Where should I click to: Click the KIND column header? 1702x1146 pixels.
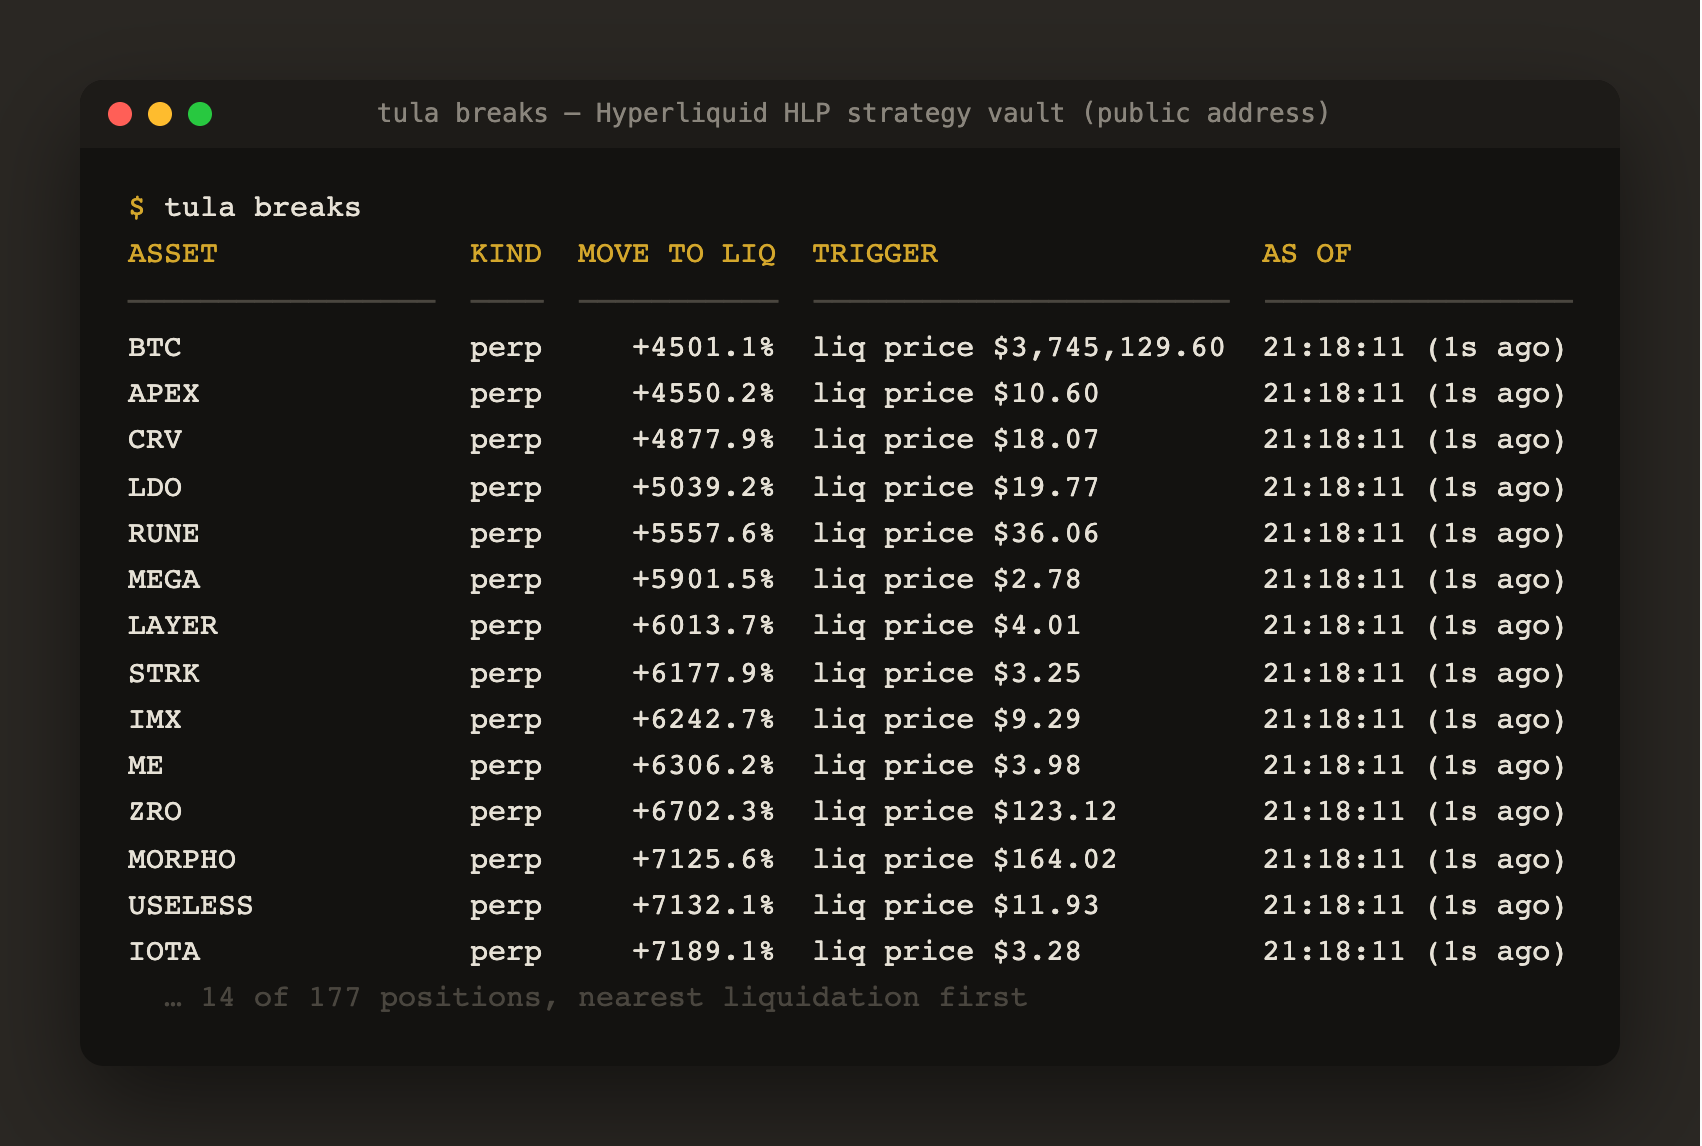(506, 254)
